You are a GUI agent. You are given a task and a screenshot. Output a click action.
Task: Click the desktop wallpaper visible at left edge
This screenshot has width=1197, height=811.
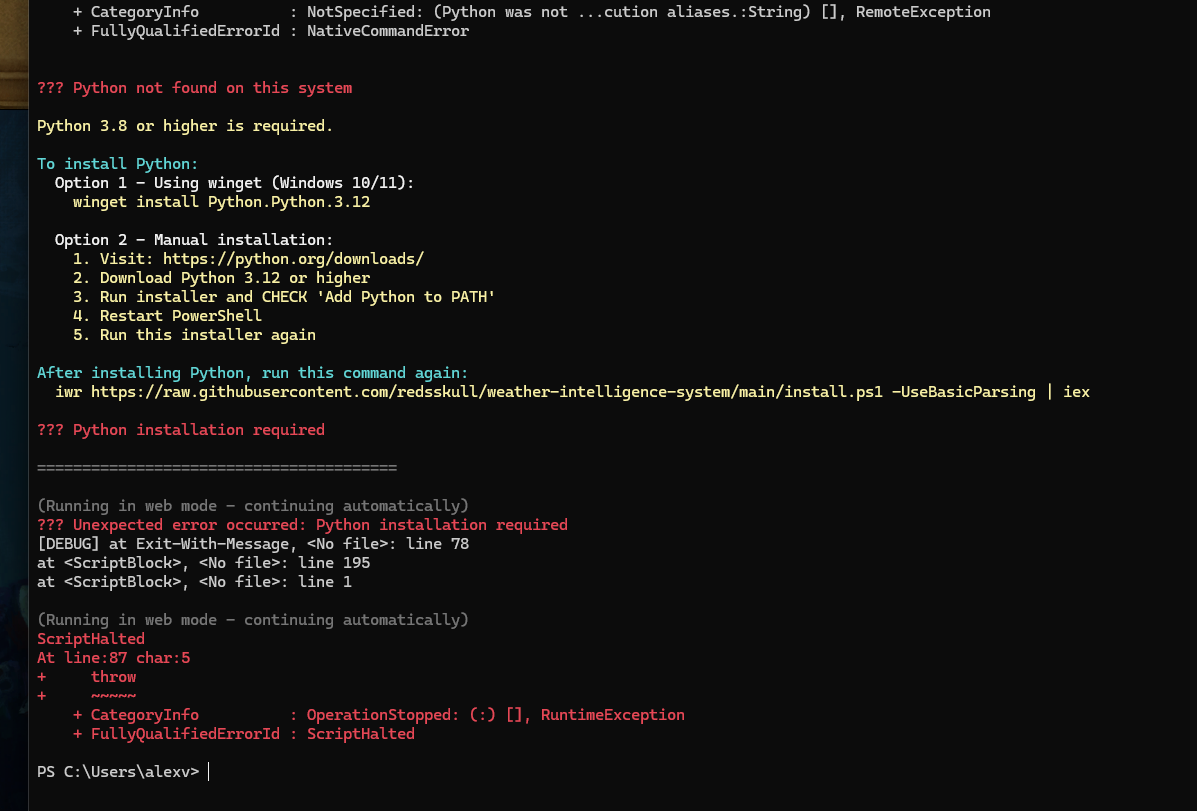(x=10, y=400)
